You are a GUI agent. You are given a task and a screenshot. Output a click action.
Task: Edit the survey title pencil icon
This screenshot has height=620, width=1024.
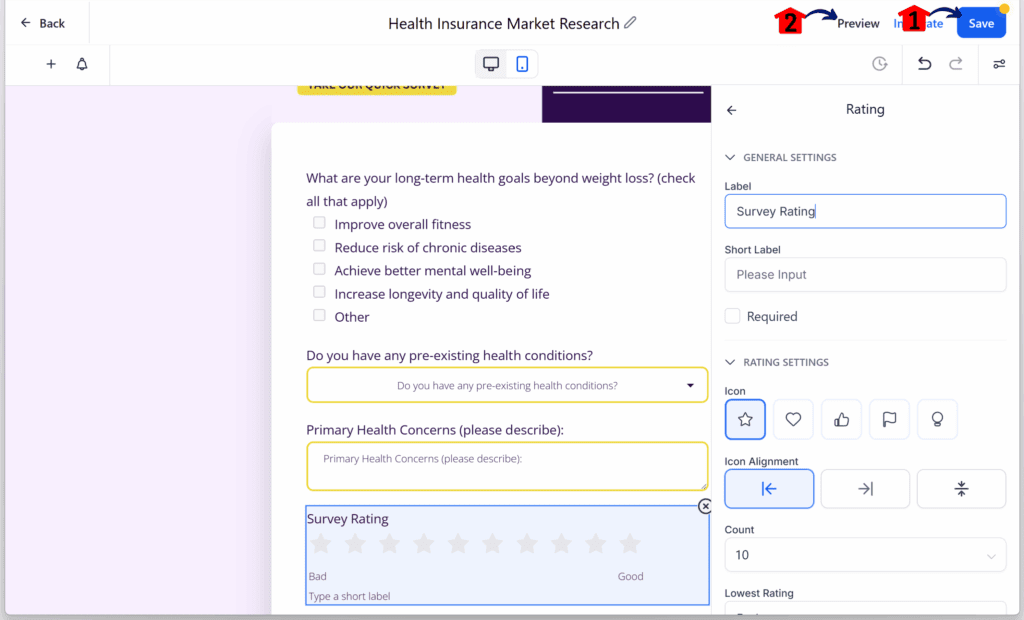tap(630, 23)
